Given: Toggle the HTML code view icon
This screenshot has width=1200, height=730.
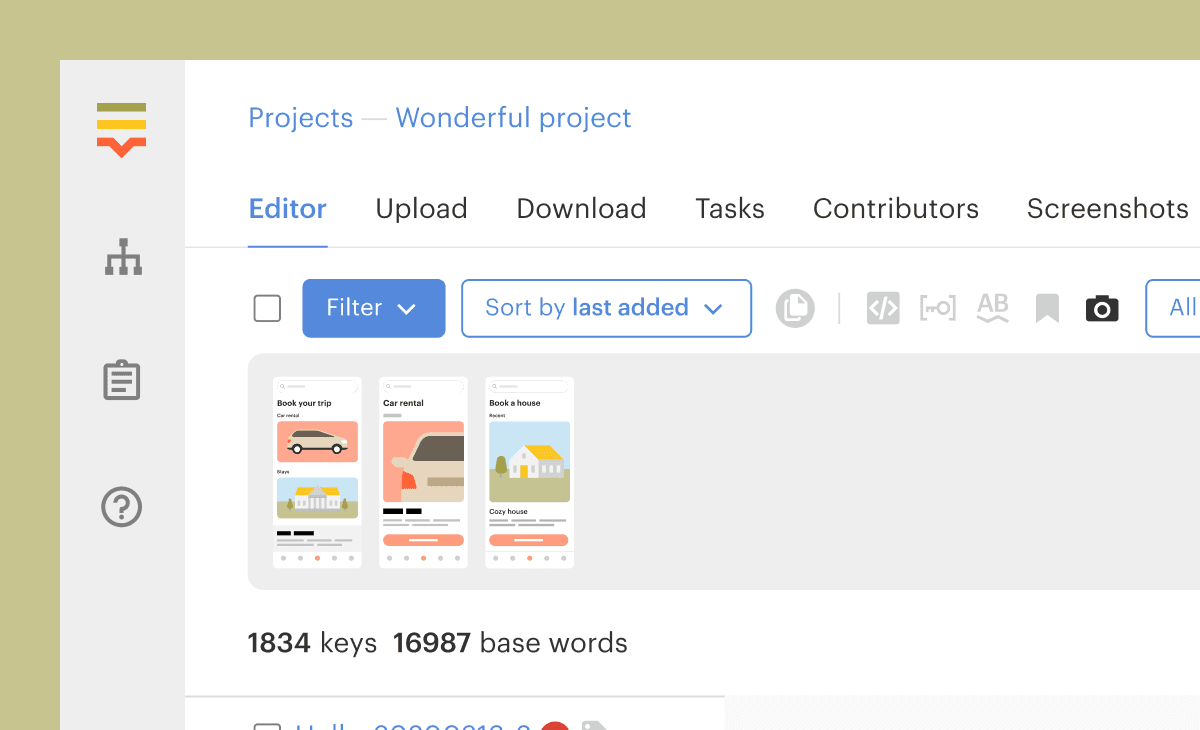Looking at the screenshot, I should click(x=883, y=308).
